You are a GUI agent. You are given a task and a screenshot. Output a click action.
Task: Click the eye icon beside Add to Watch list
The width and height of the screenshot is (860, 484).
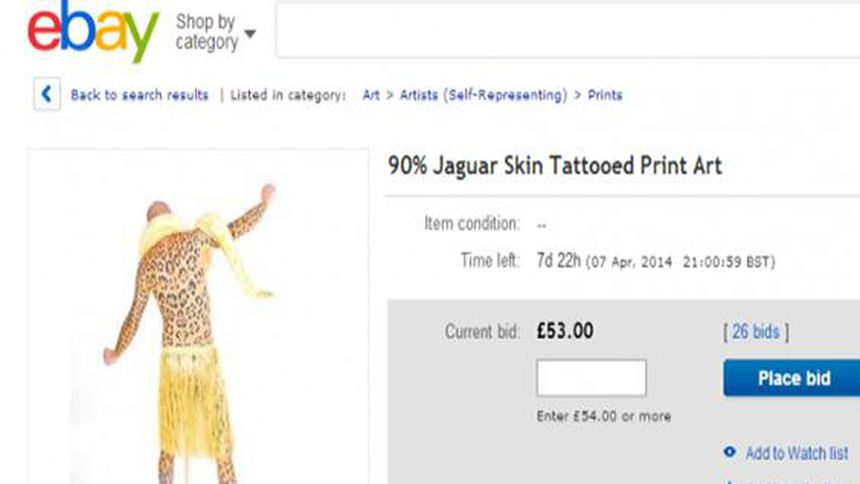tap(729, 453)
